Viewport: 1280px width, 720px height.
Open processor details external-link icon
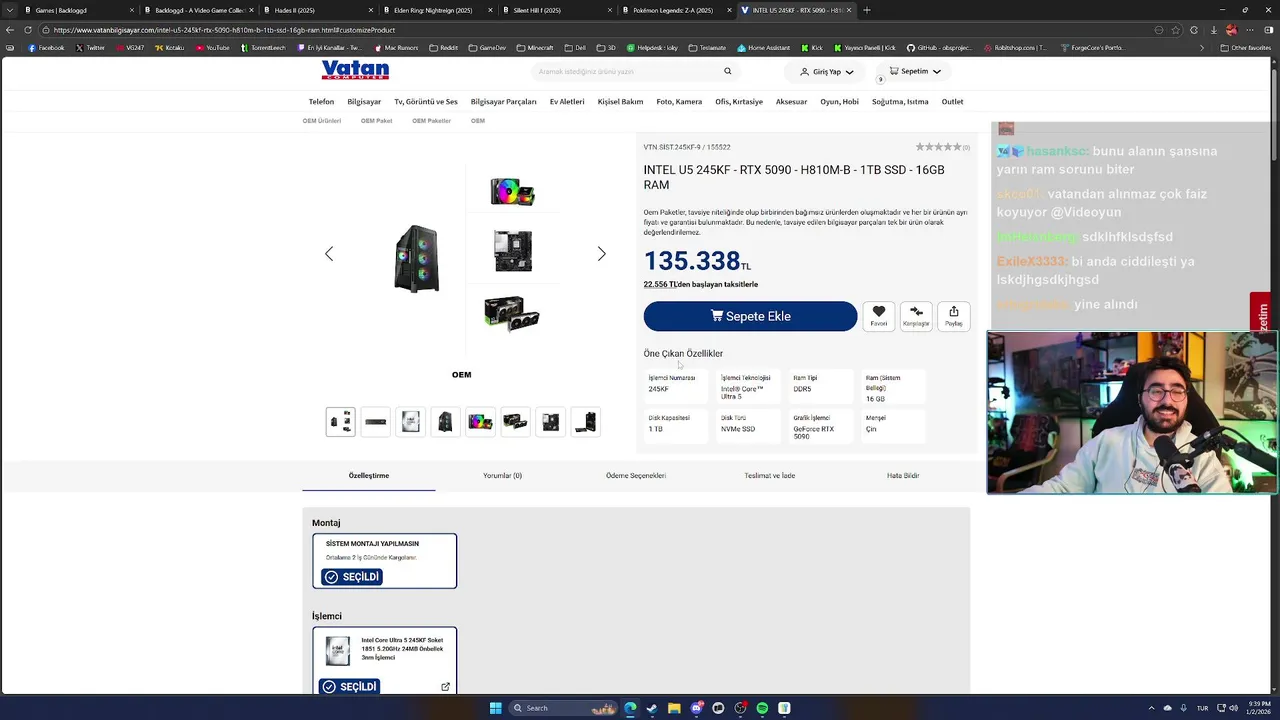445,687
